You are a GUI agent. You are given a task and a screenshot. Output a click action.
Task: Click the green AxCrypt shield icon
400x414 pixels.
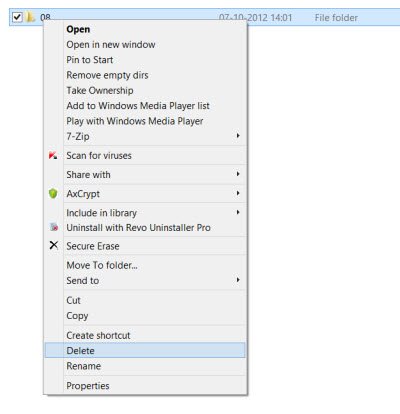pos(53,194)
